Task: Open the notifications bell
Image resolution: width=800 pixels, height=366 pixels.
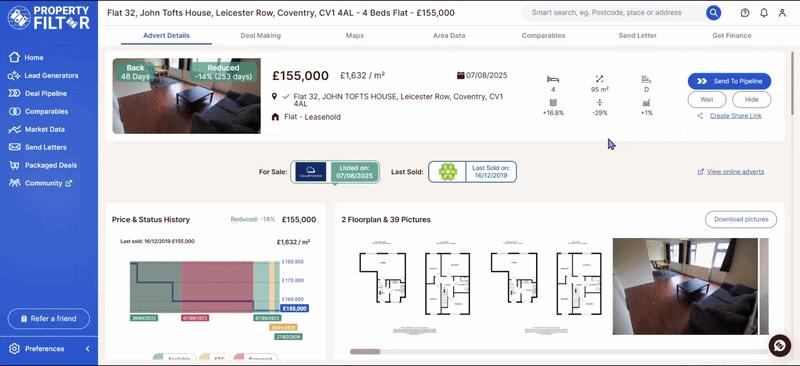Action: 764,13
